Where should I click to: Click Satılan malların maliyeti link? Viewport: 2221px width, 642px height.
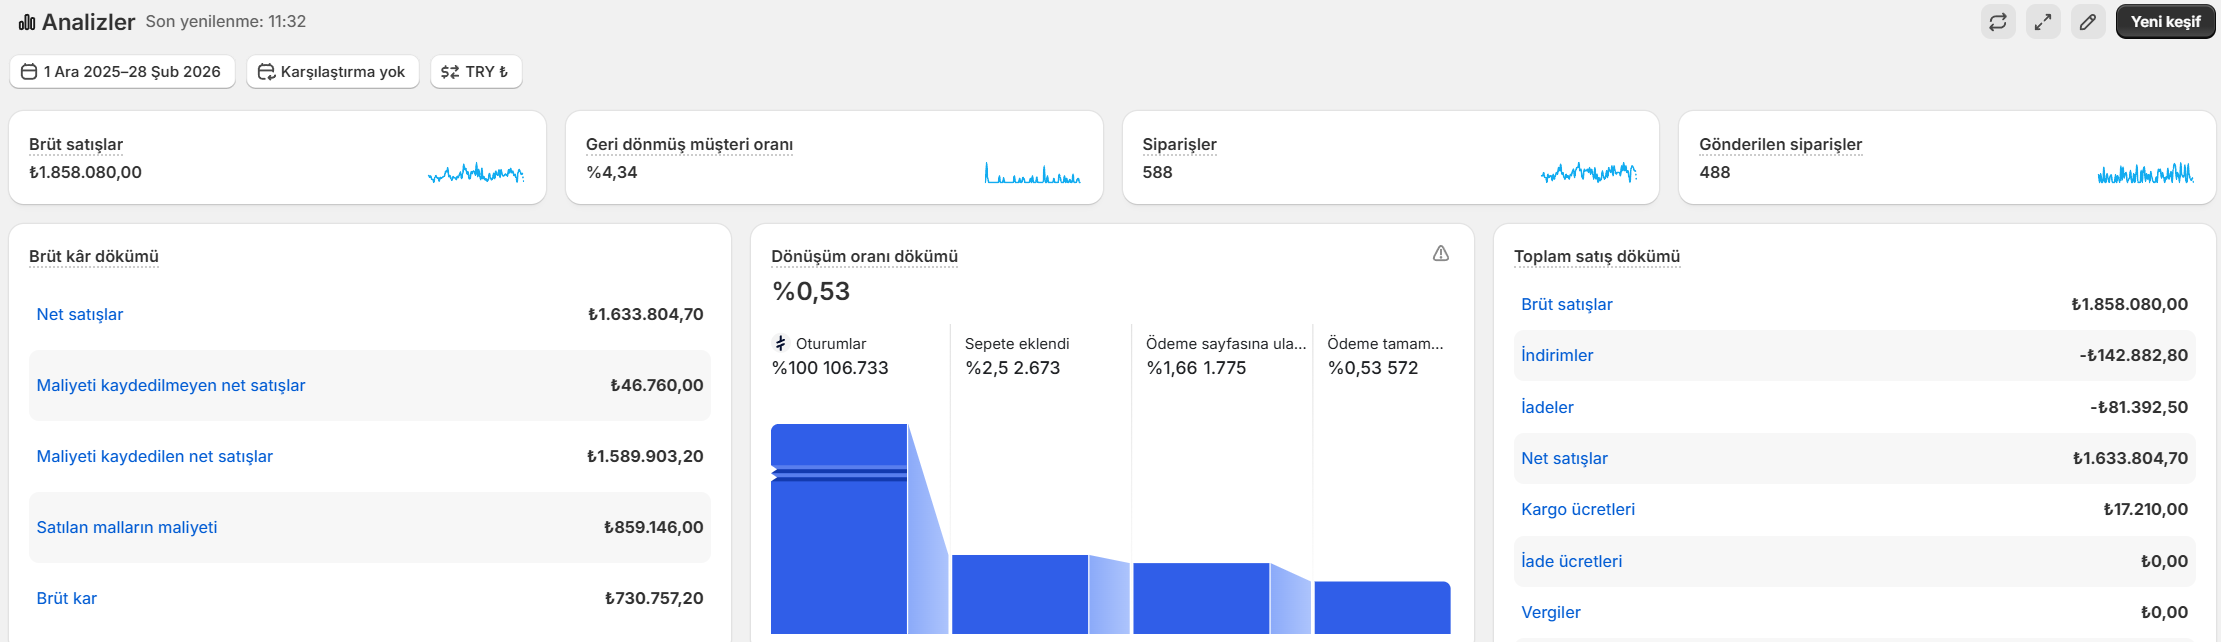[x=127, y=527]
